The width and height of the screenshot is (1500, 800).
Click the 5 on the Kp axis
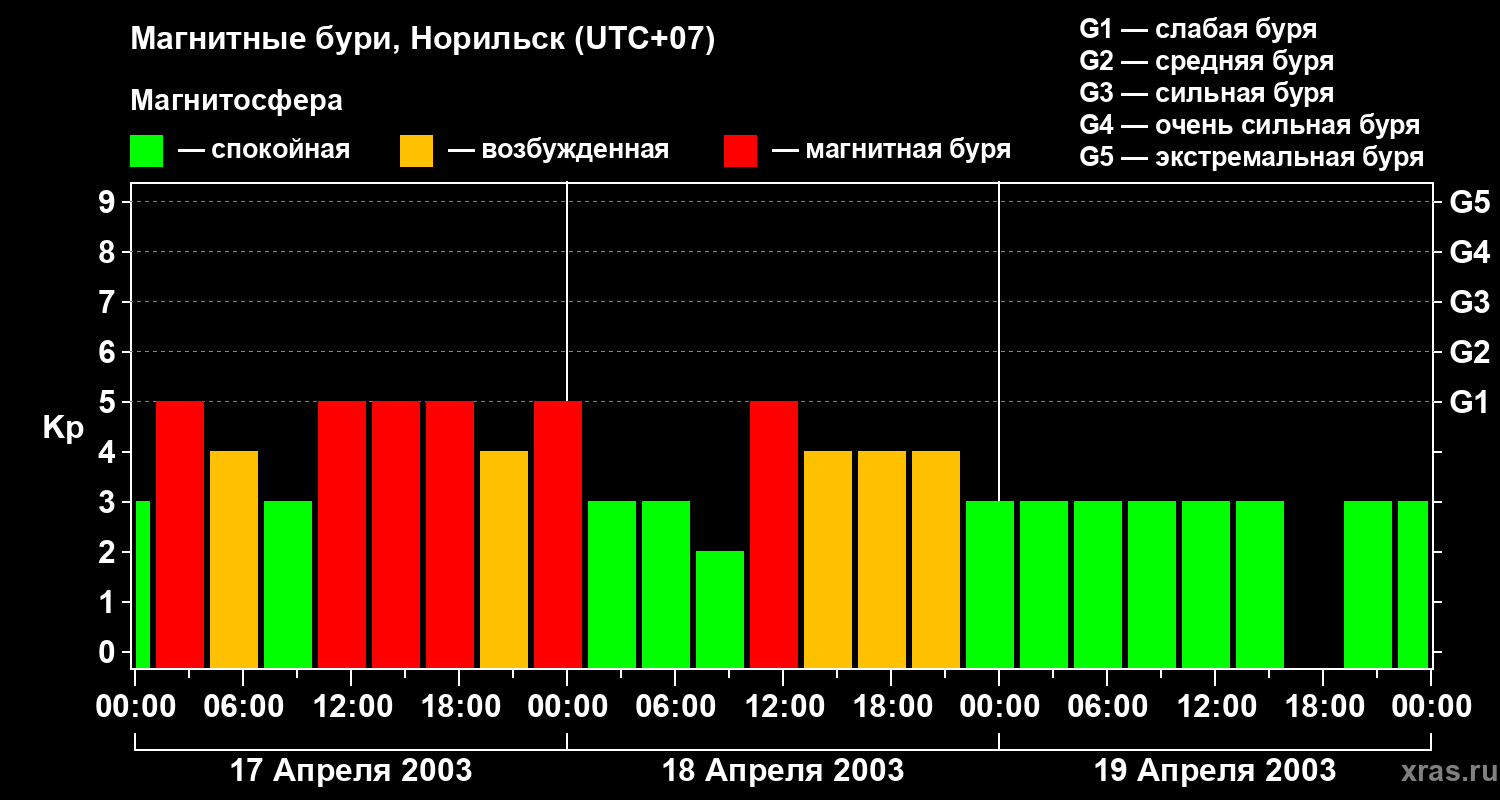tap(109, 402)
